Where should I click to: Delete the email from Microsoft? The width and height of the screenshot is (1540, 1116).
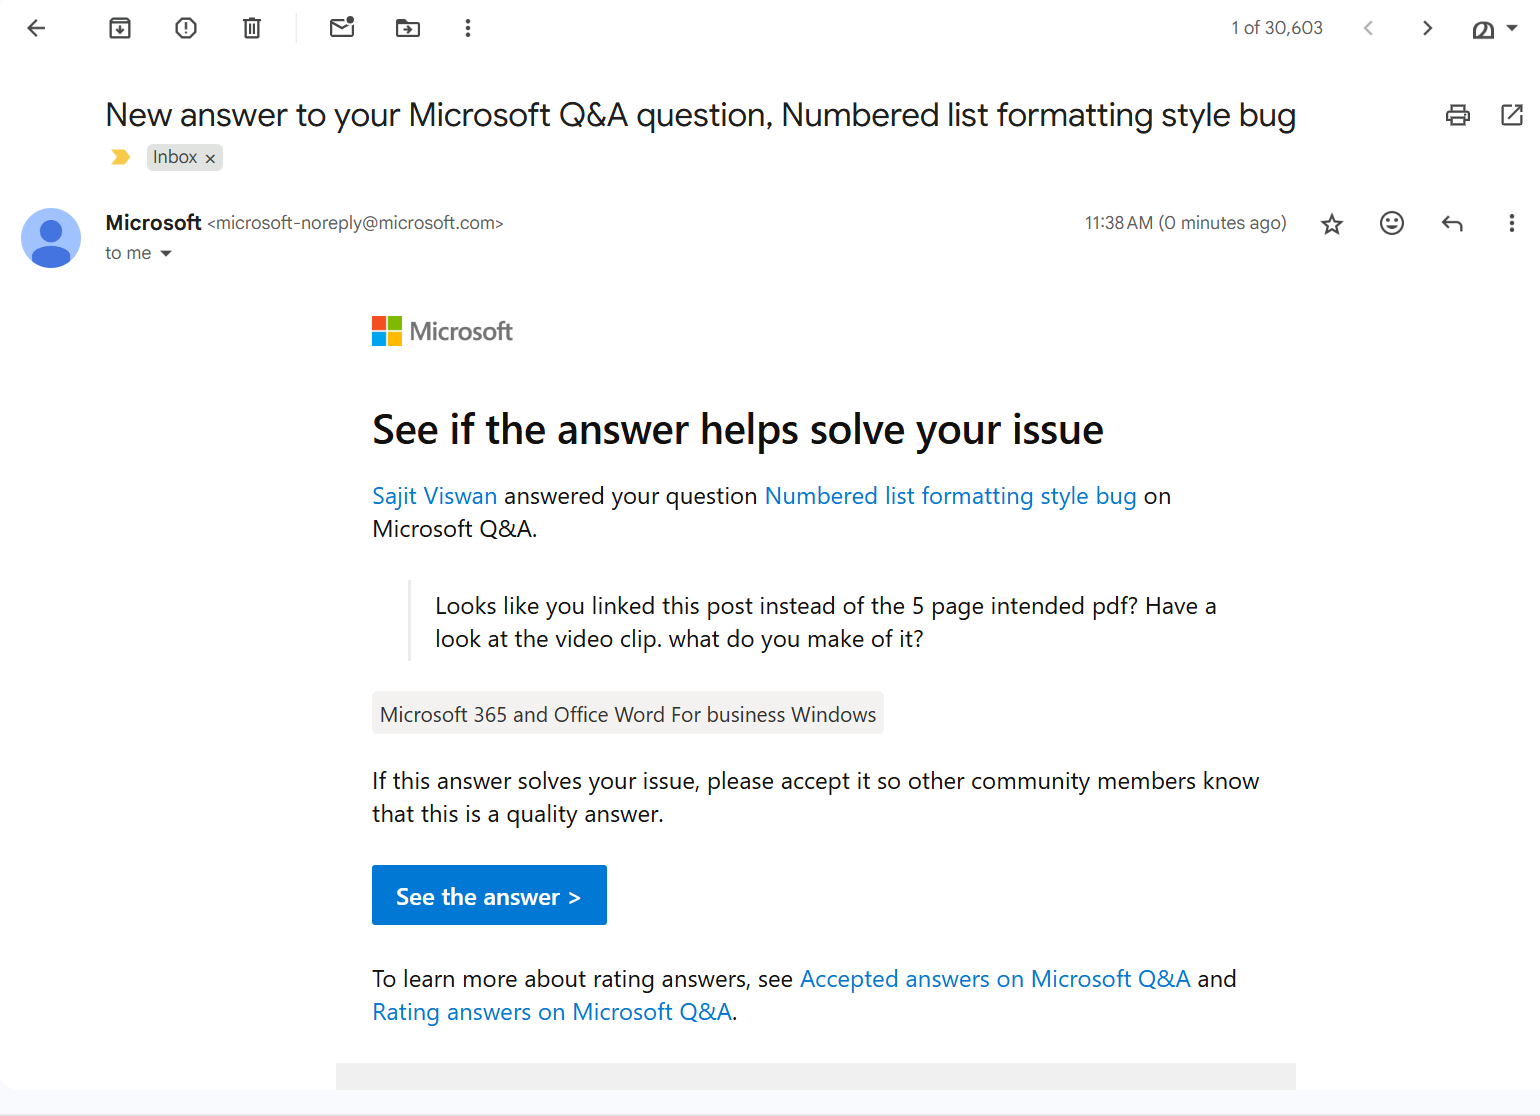251,28
